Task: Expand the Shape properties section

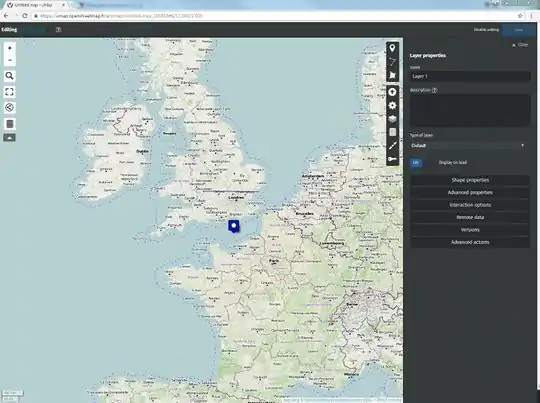Action: coord(470,180)
